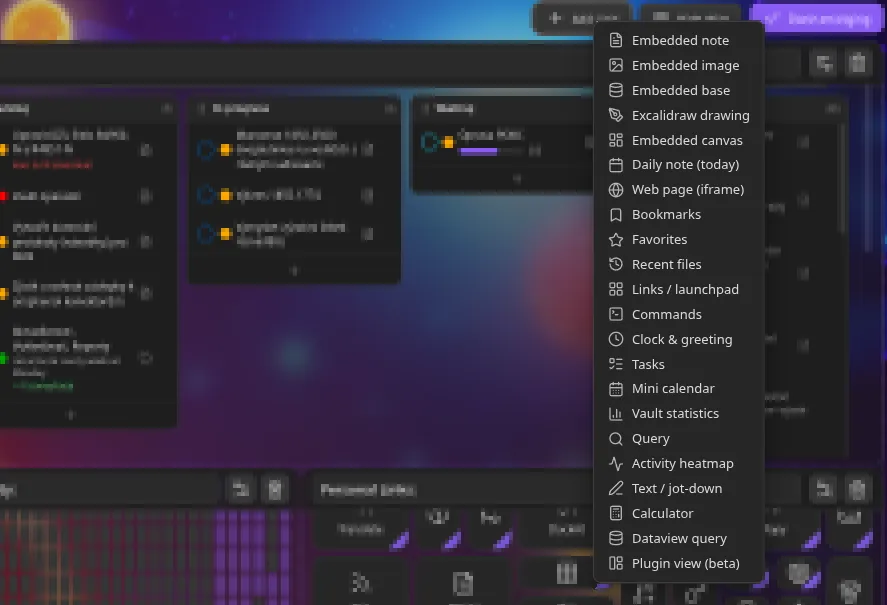Image resolution: width=887 pixels, height=605 pixels.
Task: Click the Calculator icon entry
Action: [615, 513]
